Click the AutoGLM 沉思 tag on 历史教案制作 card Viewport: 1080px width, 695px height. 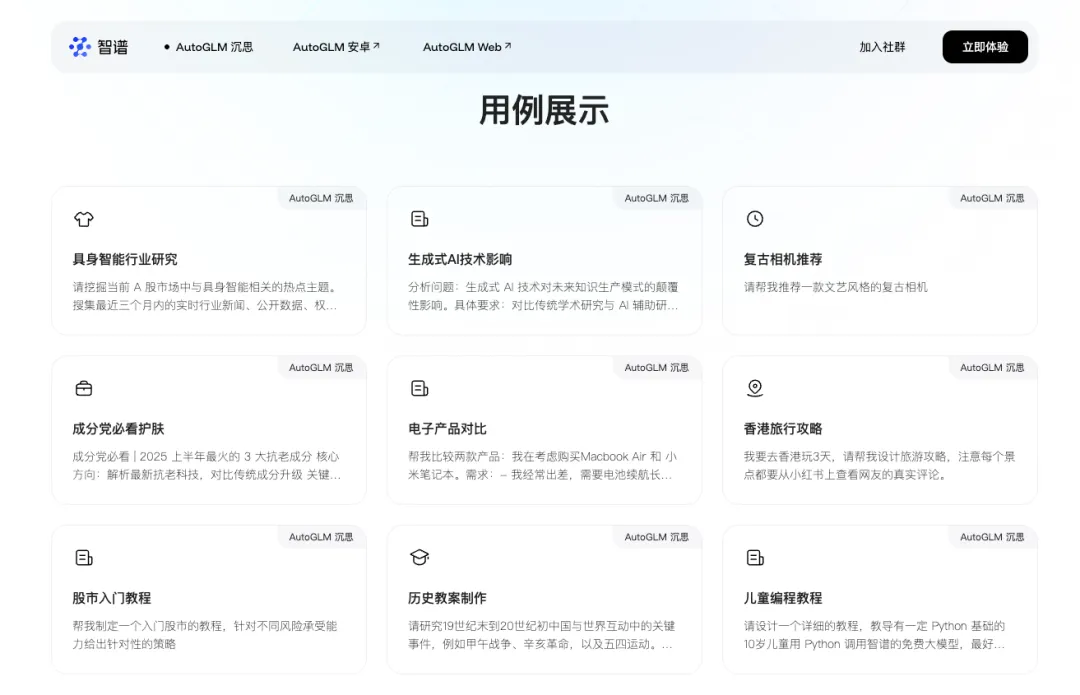(656, 537)
